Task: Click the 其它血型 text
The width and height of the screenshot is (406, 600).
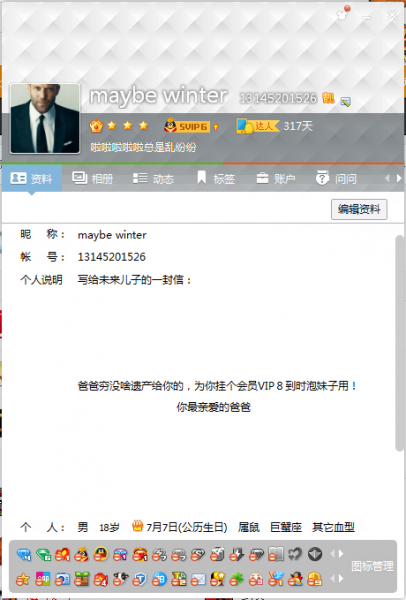Action: pos(333,527)
